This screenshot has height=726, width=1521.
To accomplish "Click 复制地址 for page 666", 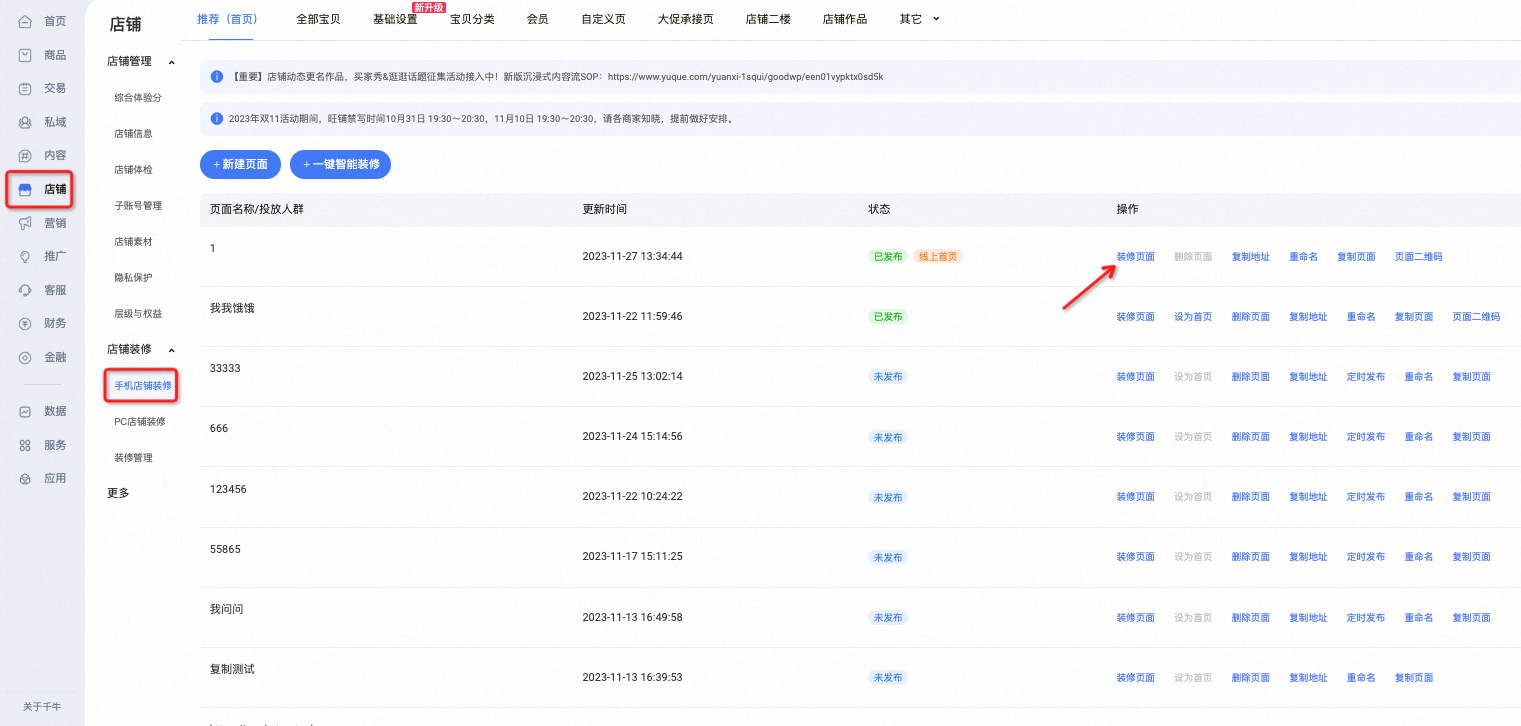I will pyautogui.click(x=1308, y=437).
